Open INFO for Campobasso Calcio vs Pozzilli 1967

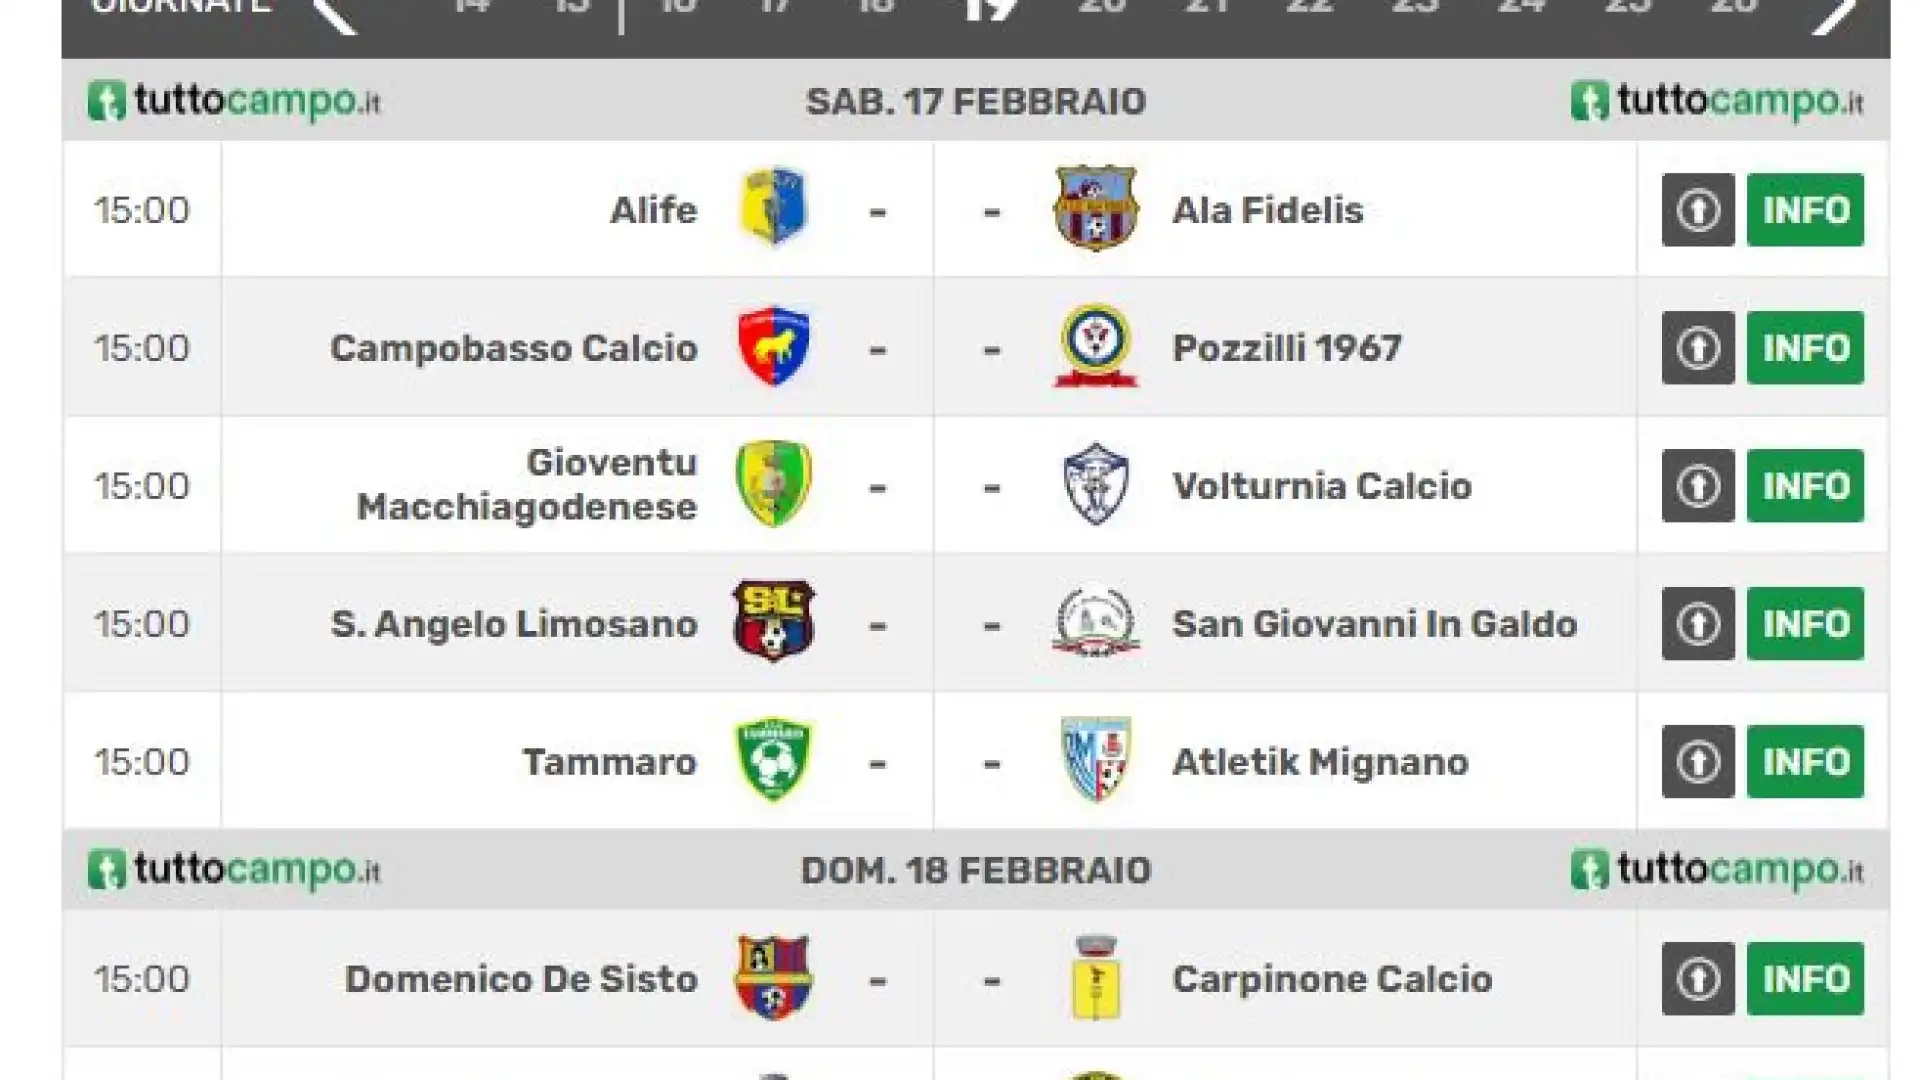pos(1805,348)
